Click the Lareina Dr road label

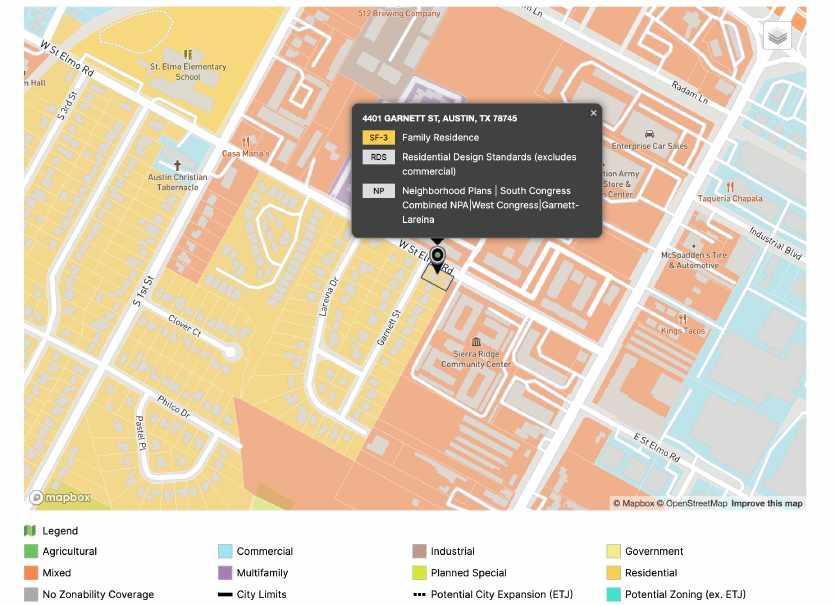point(328,297)
